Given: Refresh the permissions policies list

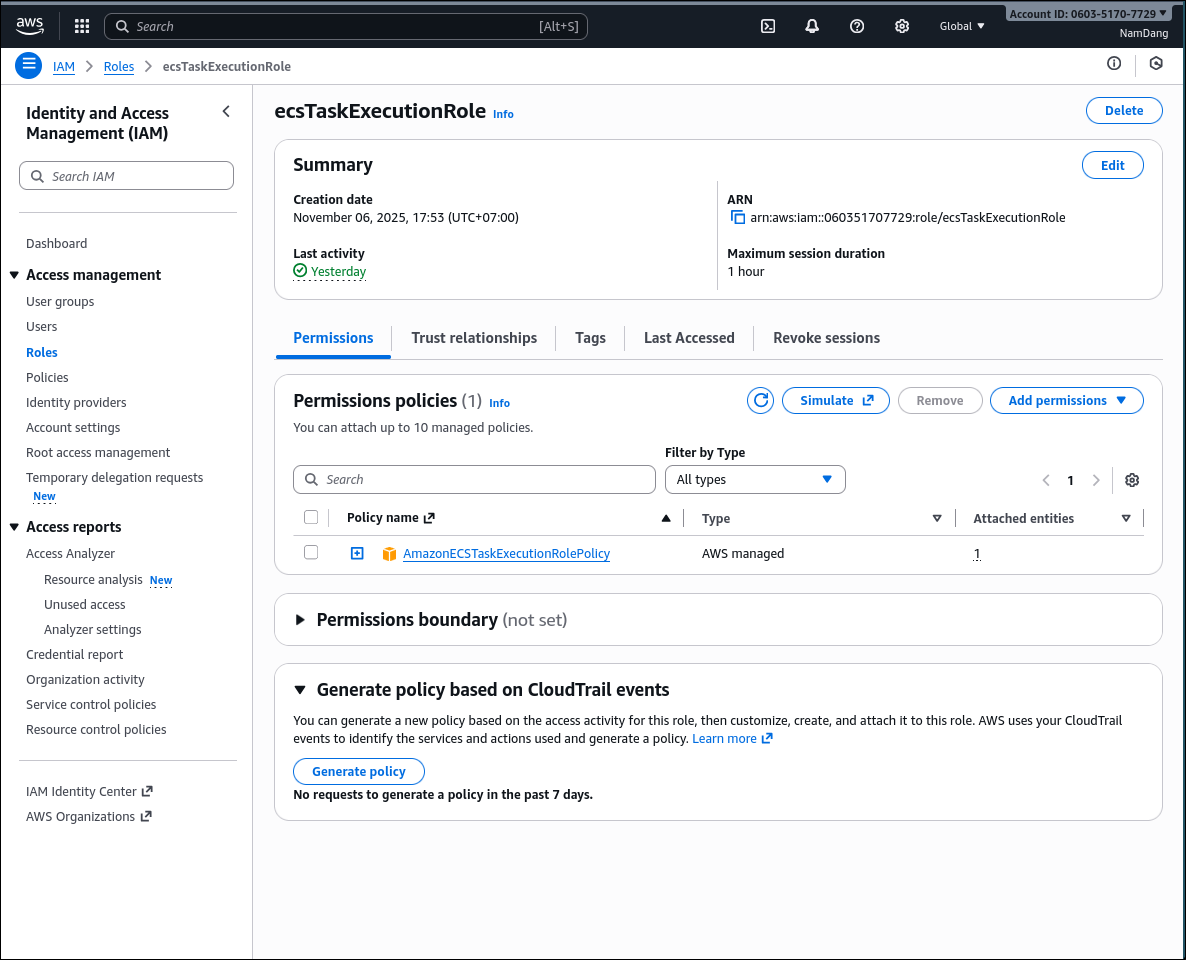Looking at the screenshot, I should point(760,400).
